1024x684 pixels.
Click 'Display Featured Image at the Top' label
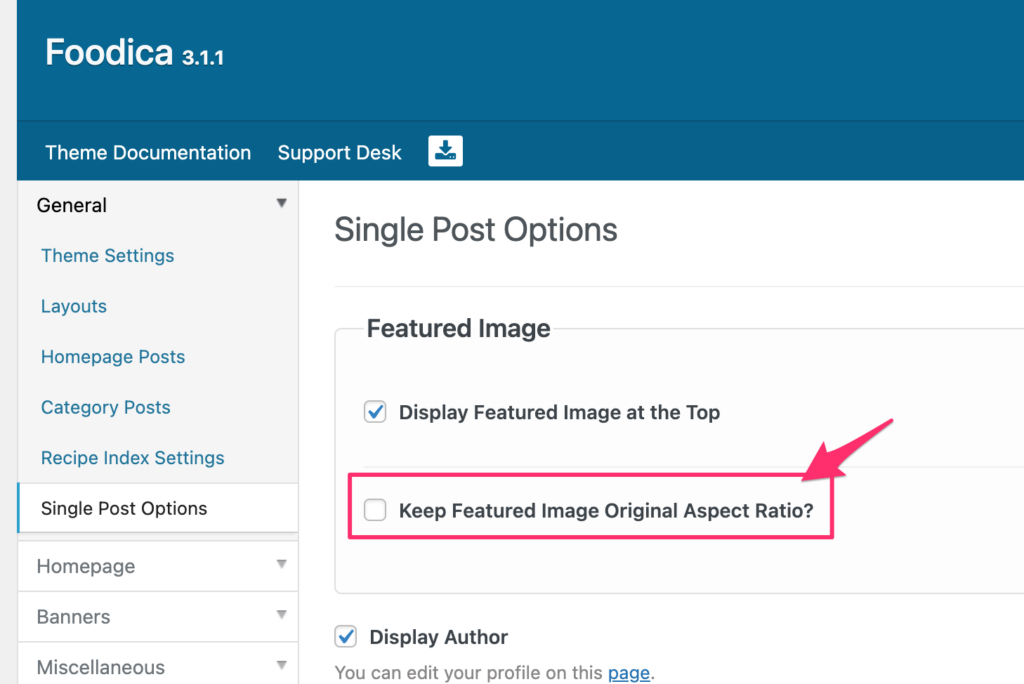pyautogui.click(x=560, y=413)
